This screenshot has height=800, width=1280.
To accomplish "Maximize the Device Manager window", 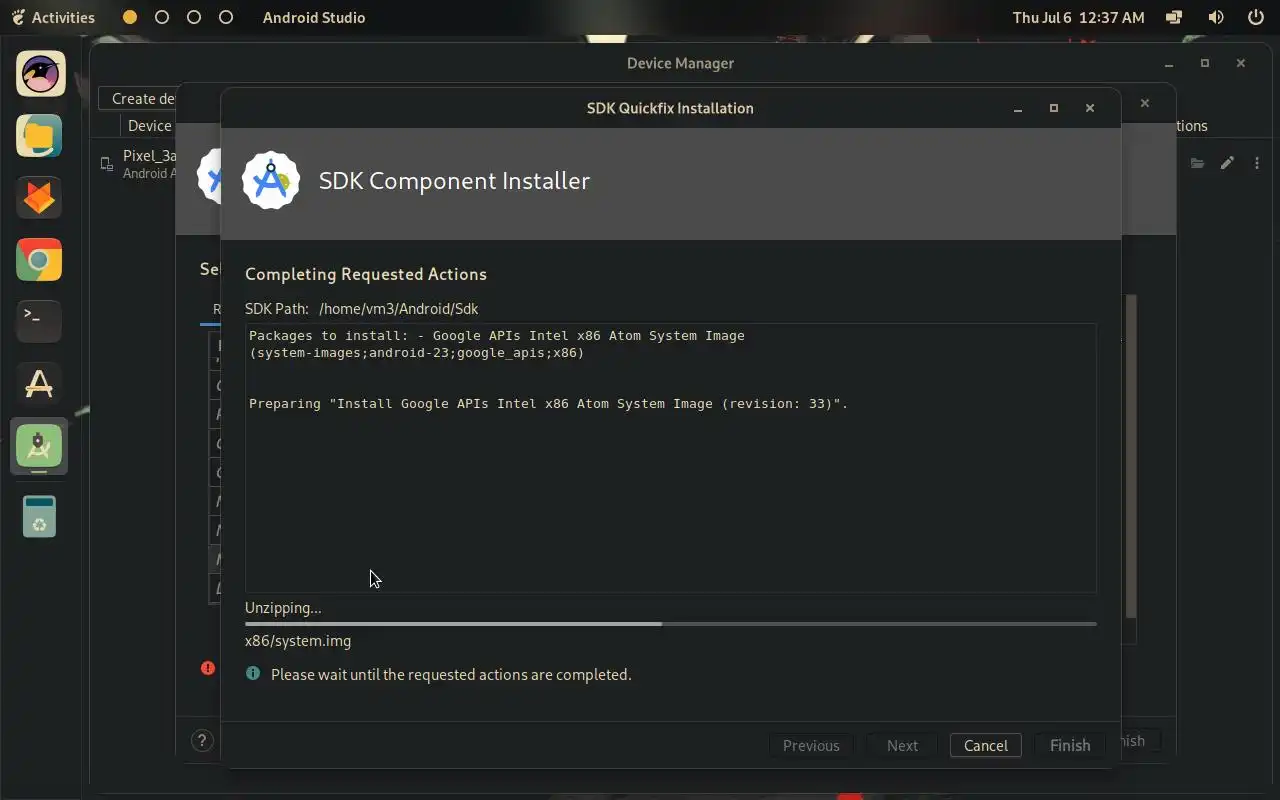I will (1205, 63).
